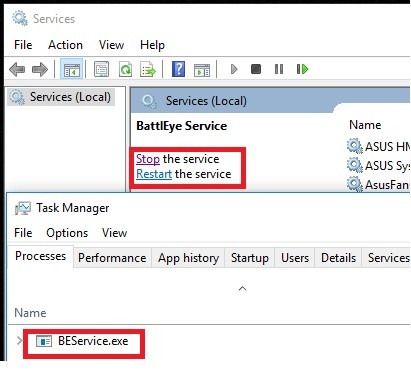411x370 pixels.
Task: Expand the BEService.exe process row
Action: click(19, 341)
